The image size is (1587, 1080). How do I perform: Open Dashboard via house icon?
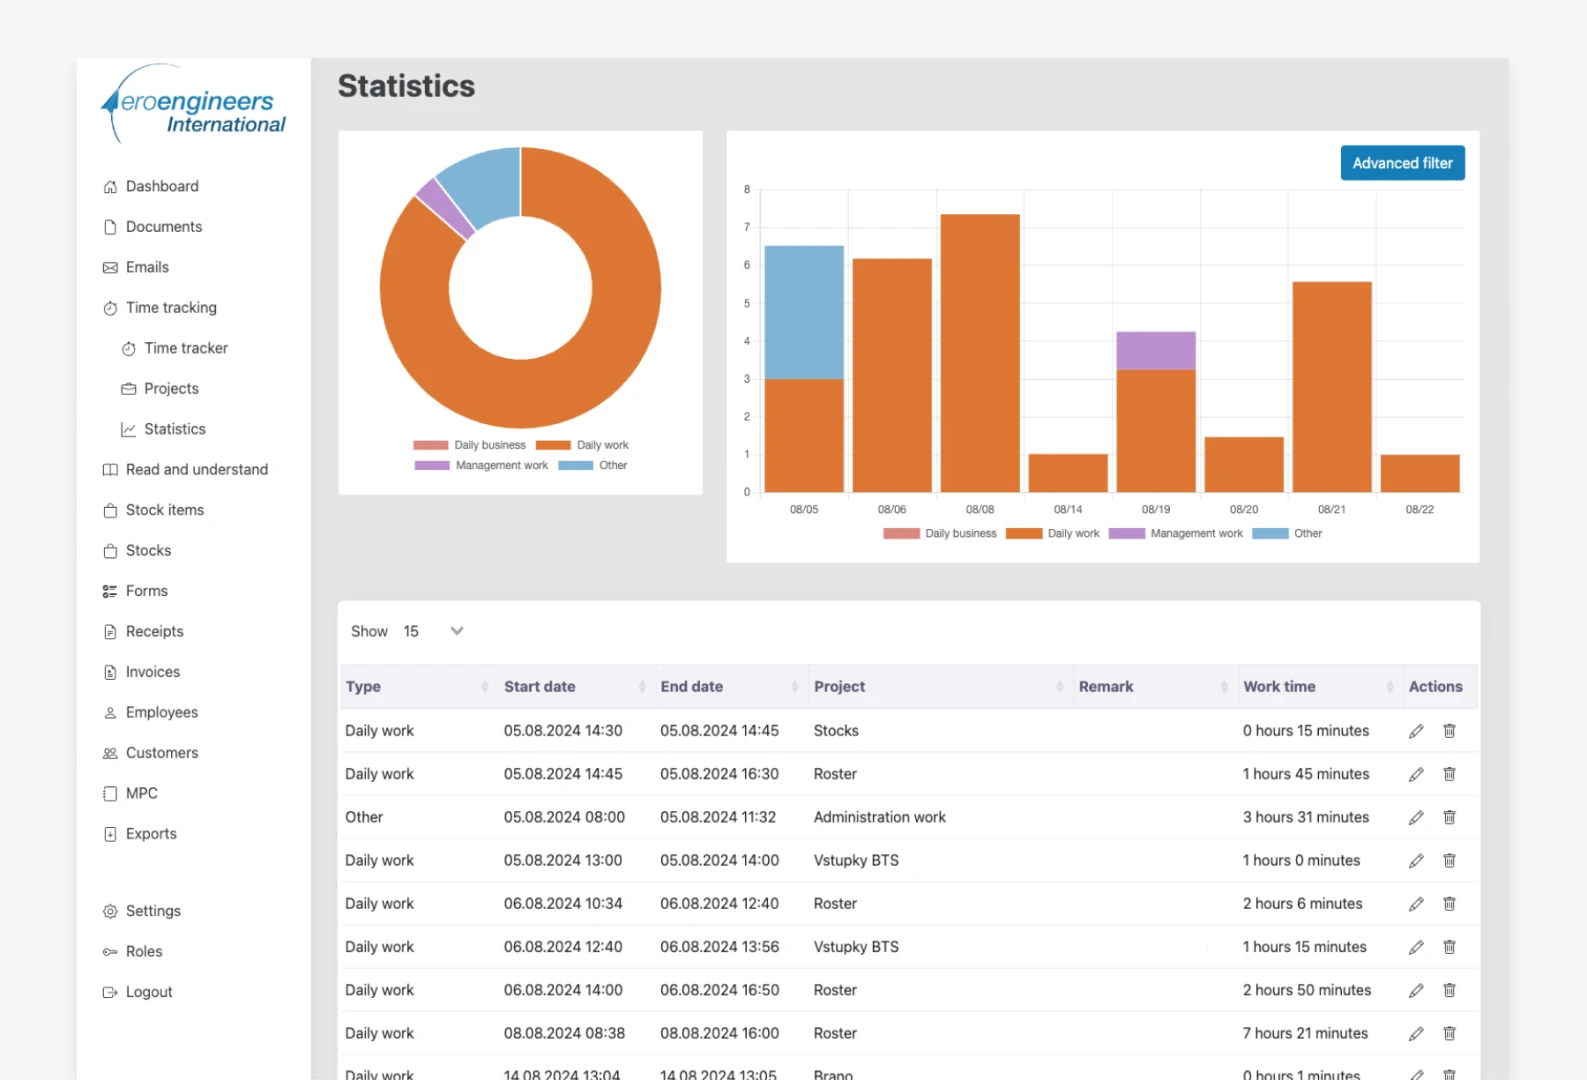[x=110, y=187]
